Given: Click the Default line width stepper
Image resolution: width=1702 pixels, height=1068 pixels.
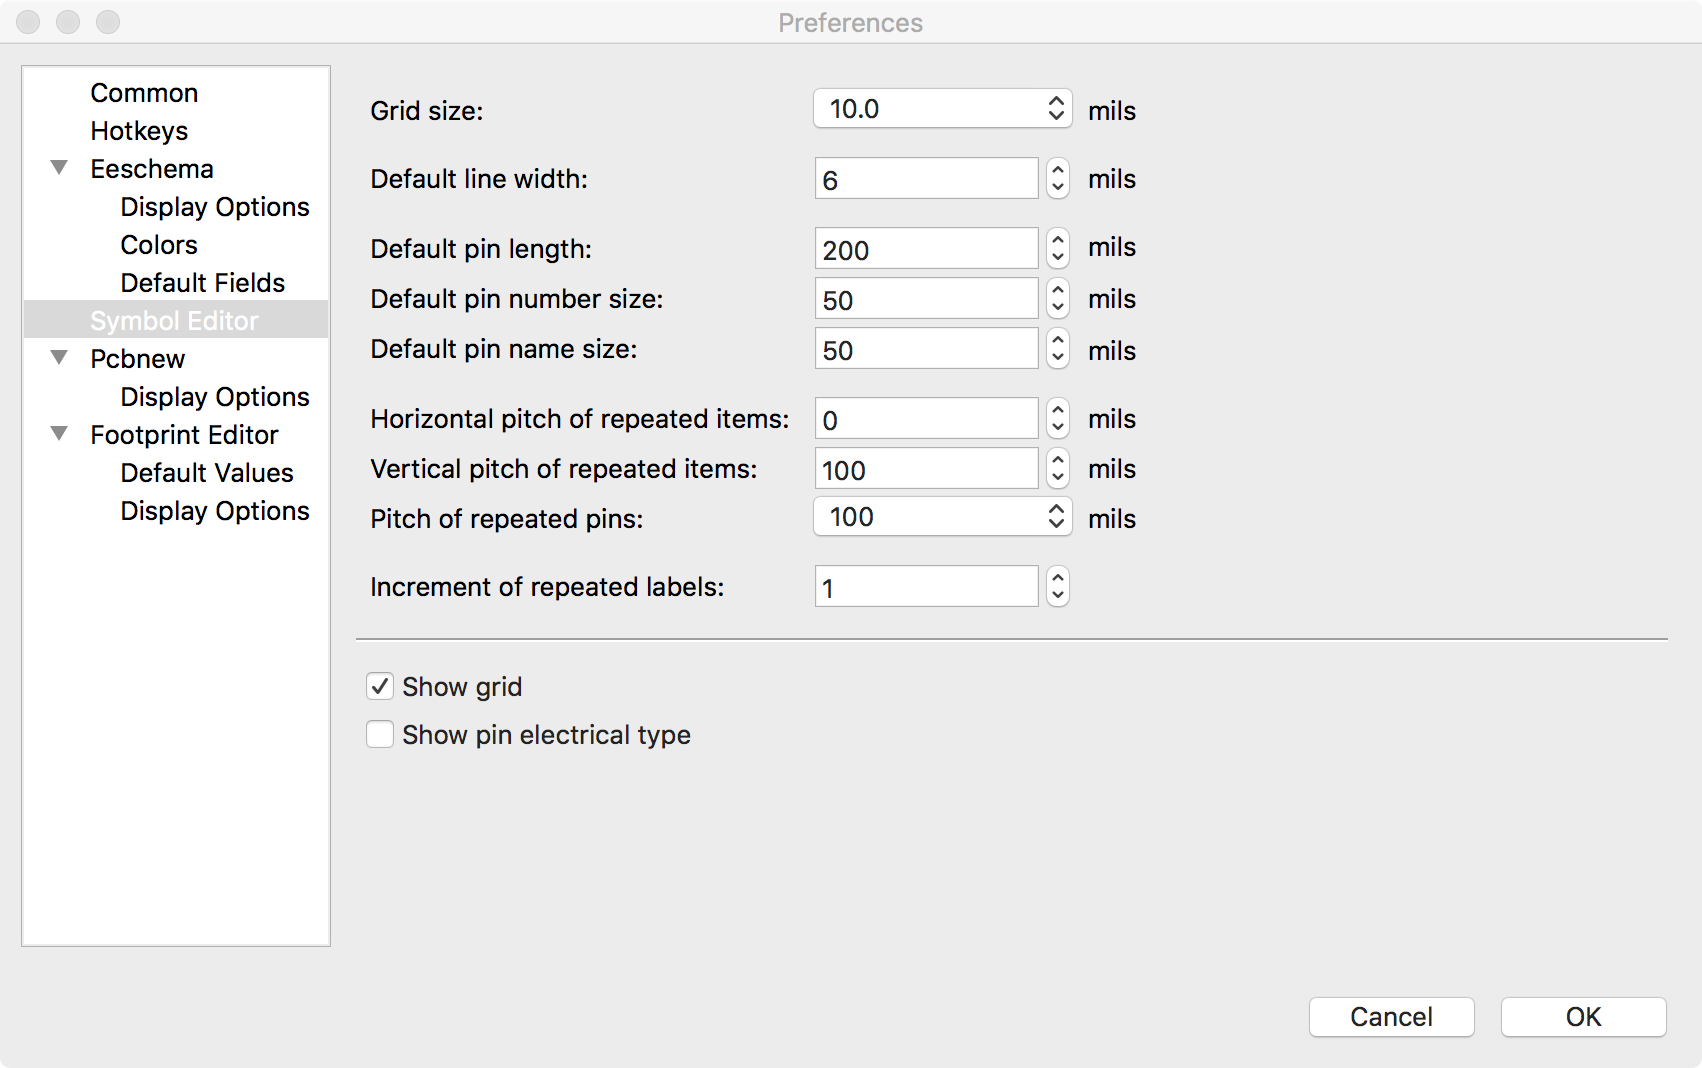Looking at the screenshot, I should tap(1058, 179).
